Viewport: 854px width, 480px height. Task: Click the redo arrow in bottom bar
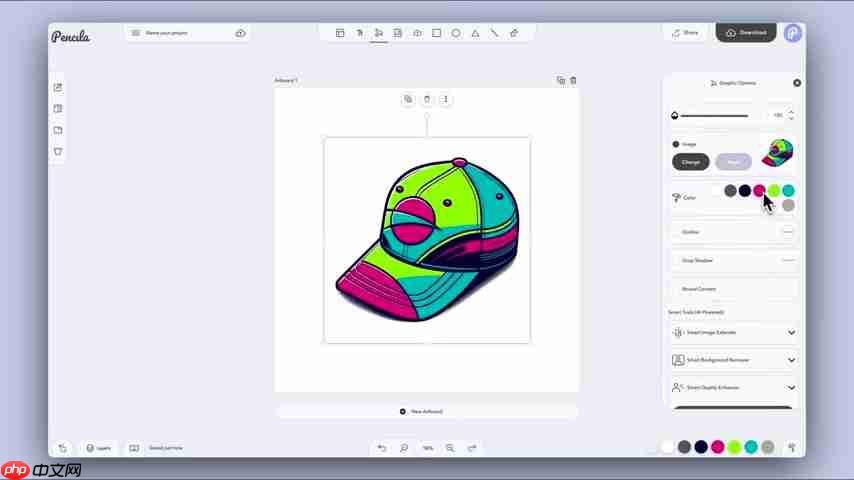click(x=472, y=448)
